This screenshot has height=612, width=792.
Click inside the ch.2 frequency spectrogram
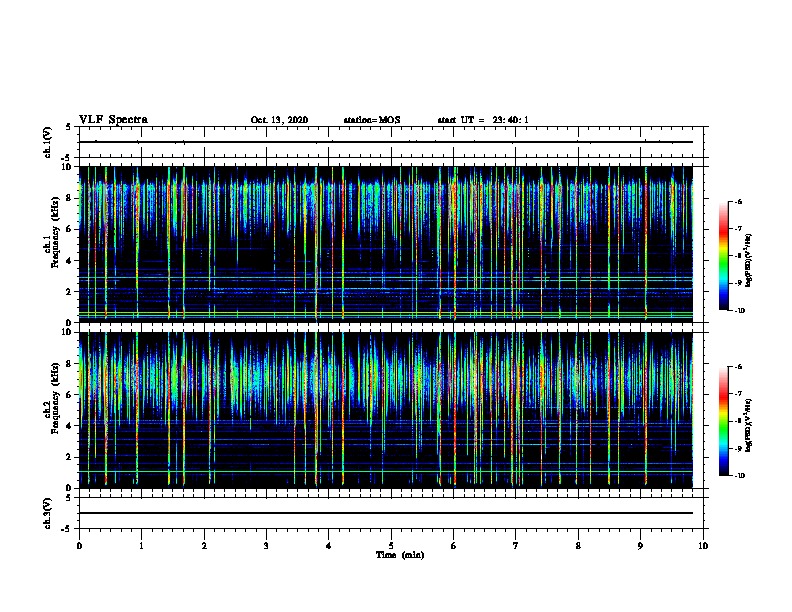click(386, 410)
